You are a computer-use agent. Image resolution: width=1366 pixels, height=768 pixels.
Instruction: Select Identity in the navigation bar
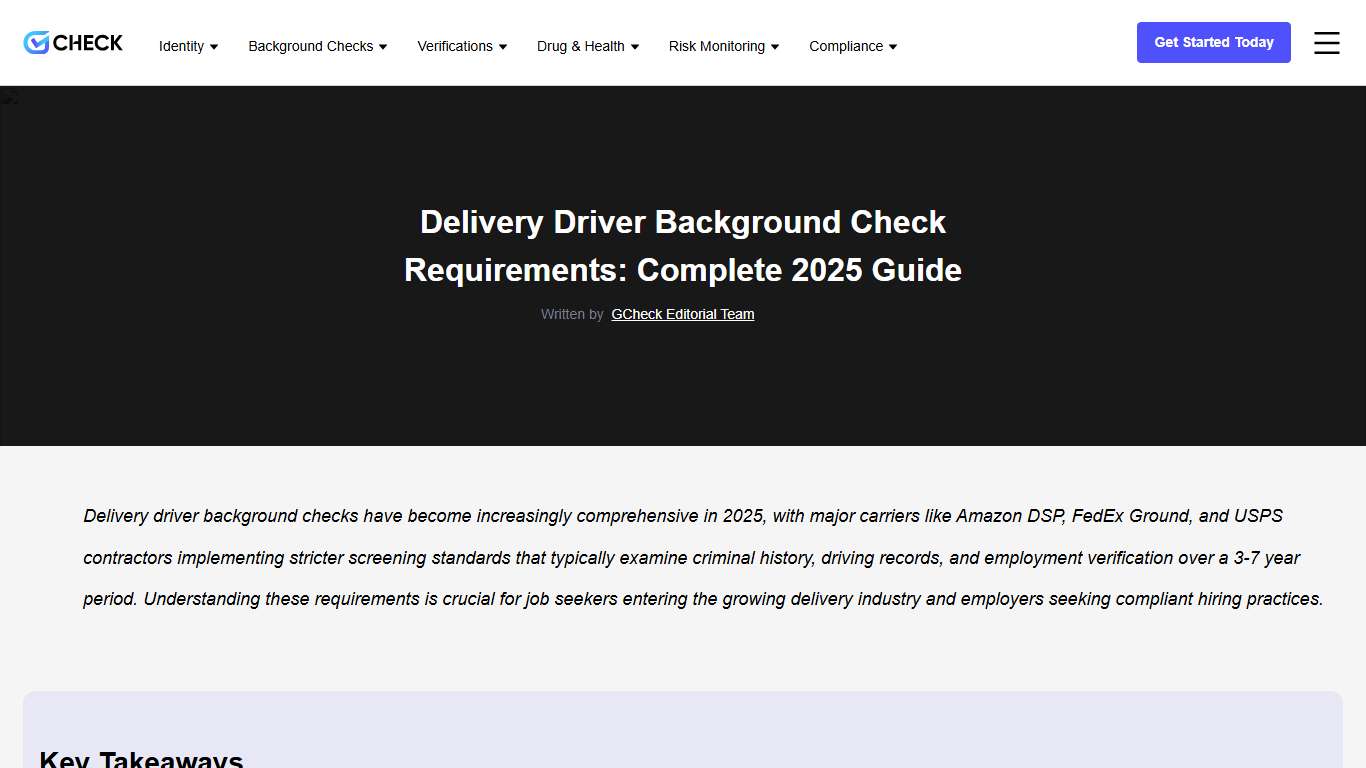pyautogui.click(x=182, y=46)
